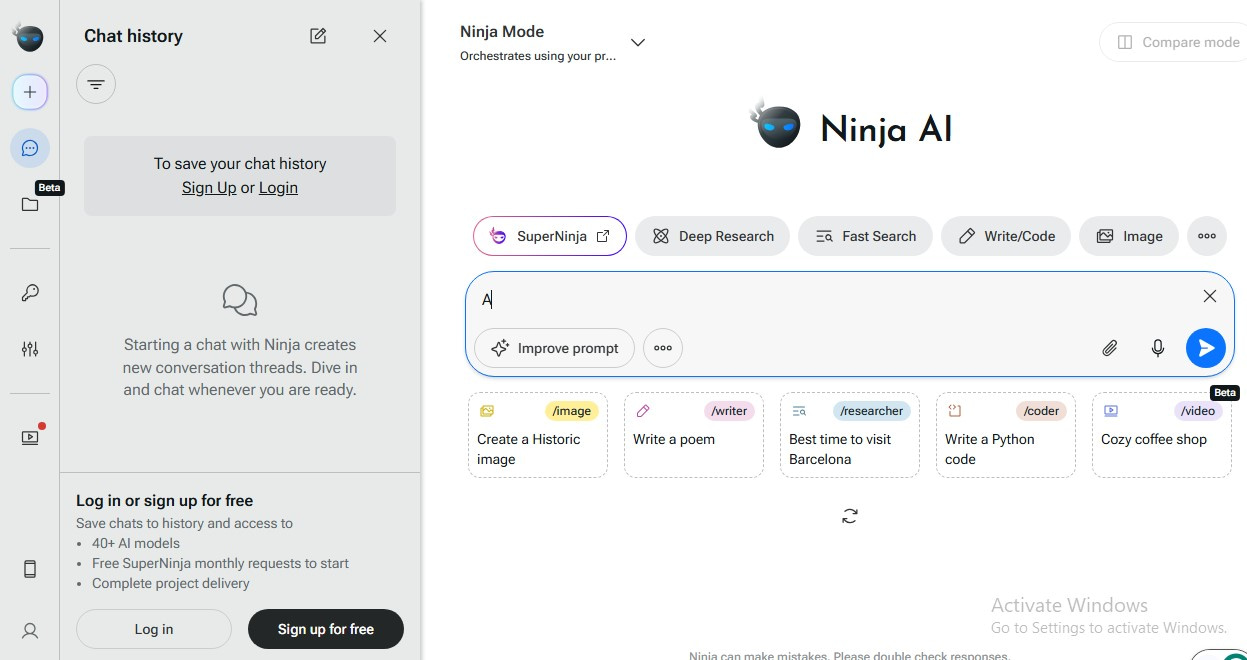Viewport: 1247px width, 660px height.
Task: Open the chat history filter button
Action: [x=95, y=84]
